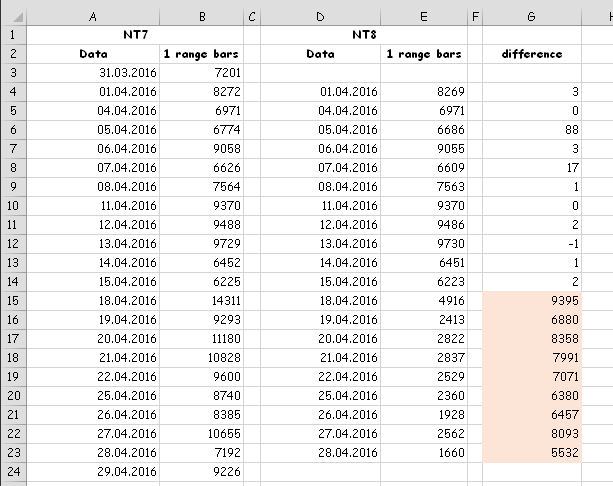Select column D header

[320, 17]
